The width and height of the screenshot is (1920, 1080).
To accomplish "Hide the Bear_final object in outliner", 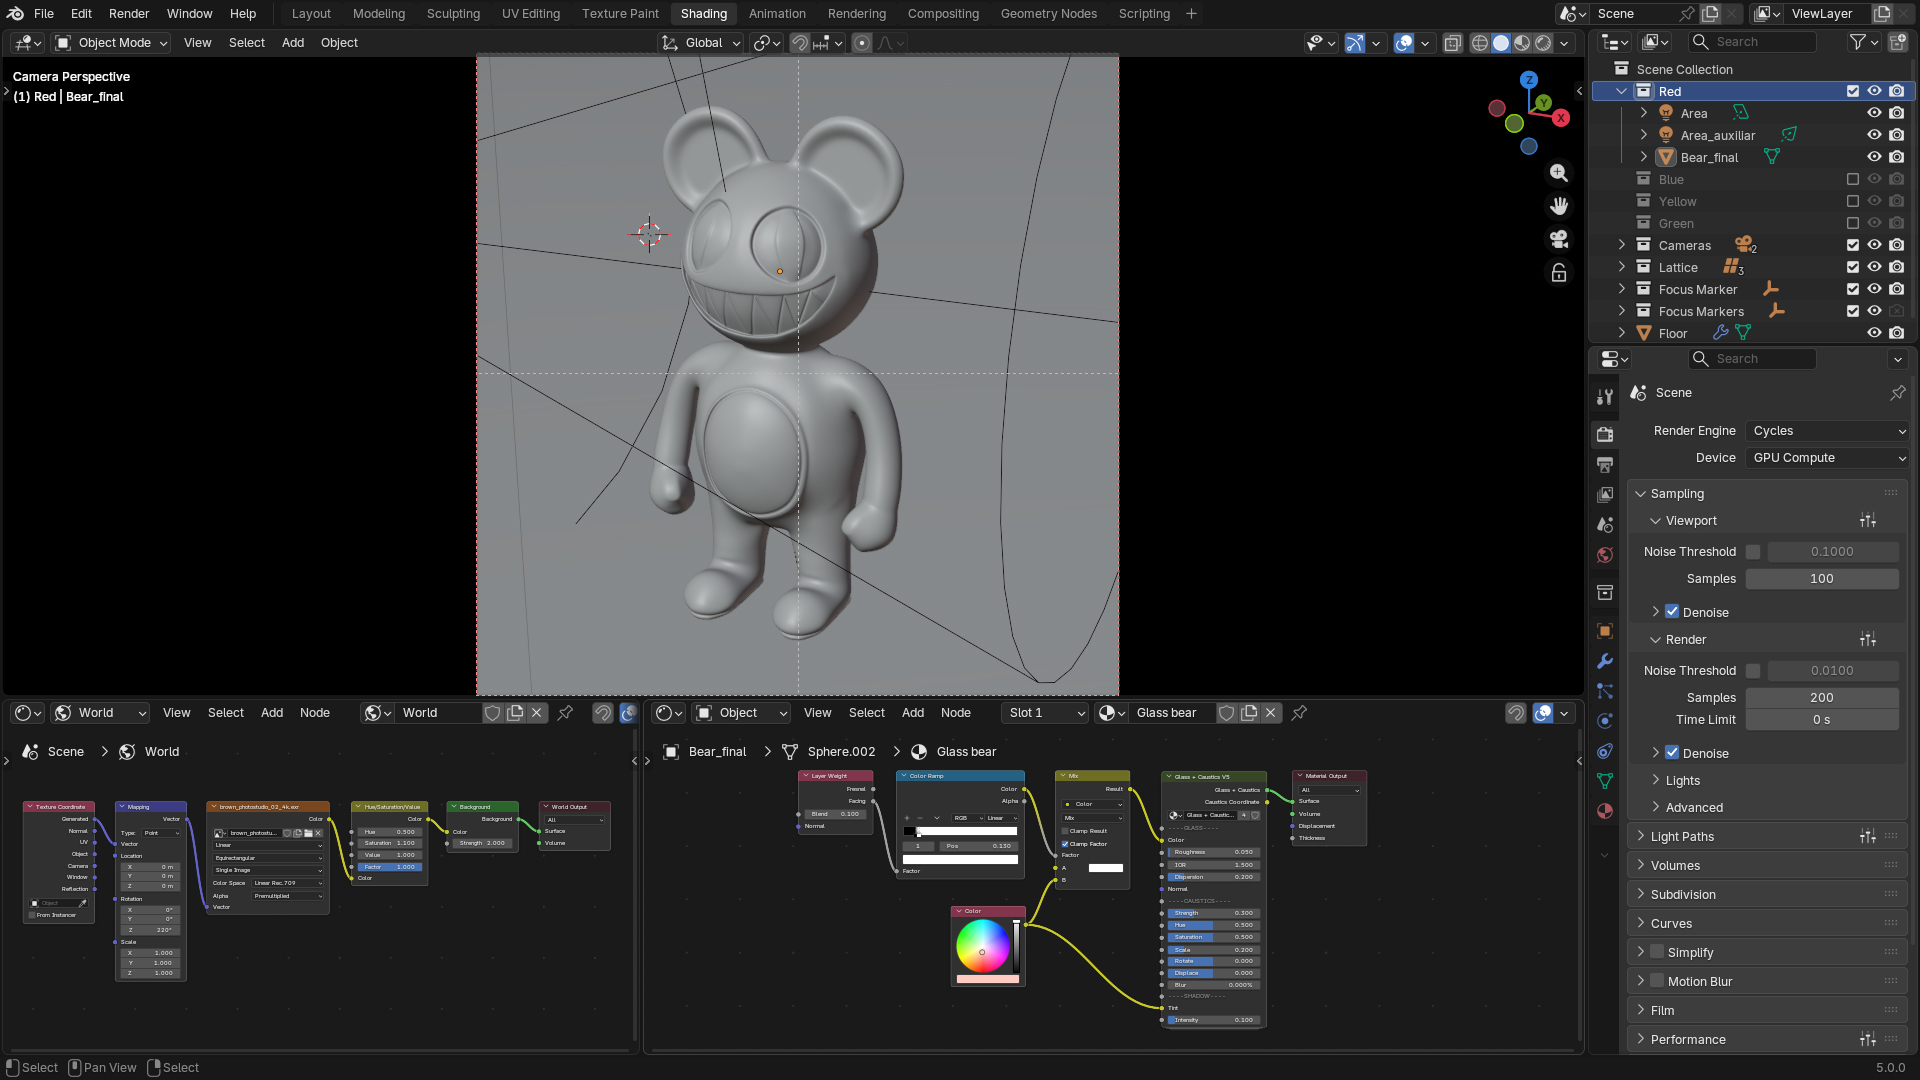I will coord(1874,157).
